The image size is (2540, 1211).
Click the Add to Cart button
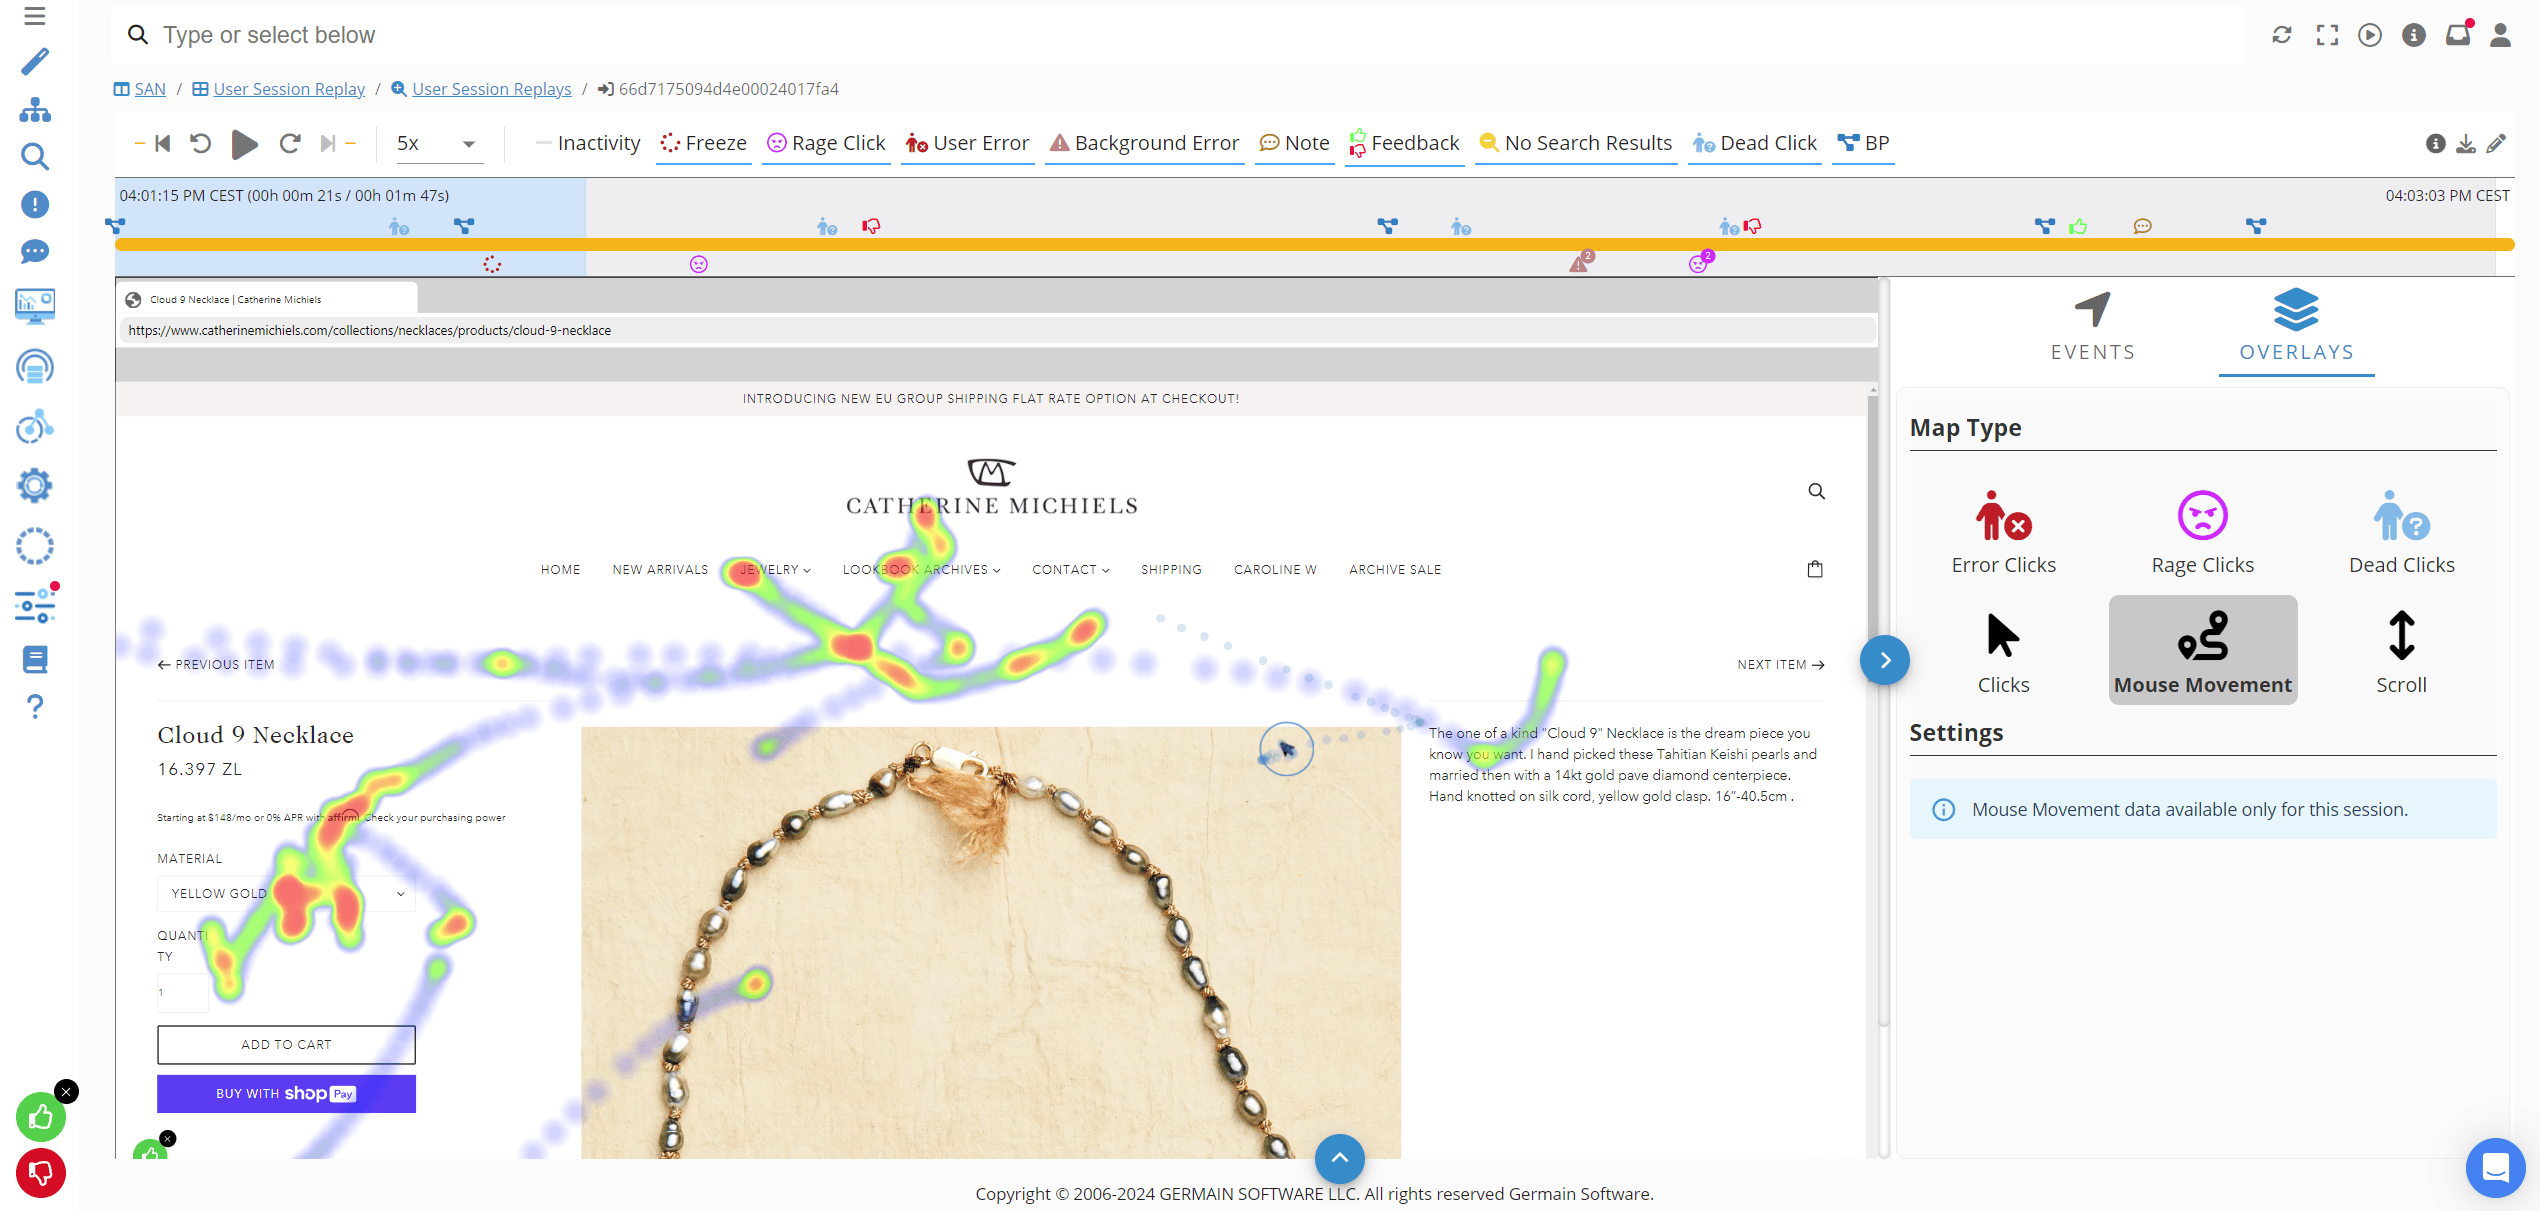pos(286,1044)
